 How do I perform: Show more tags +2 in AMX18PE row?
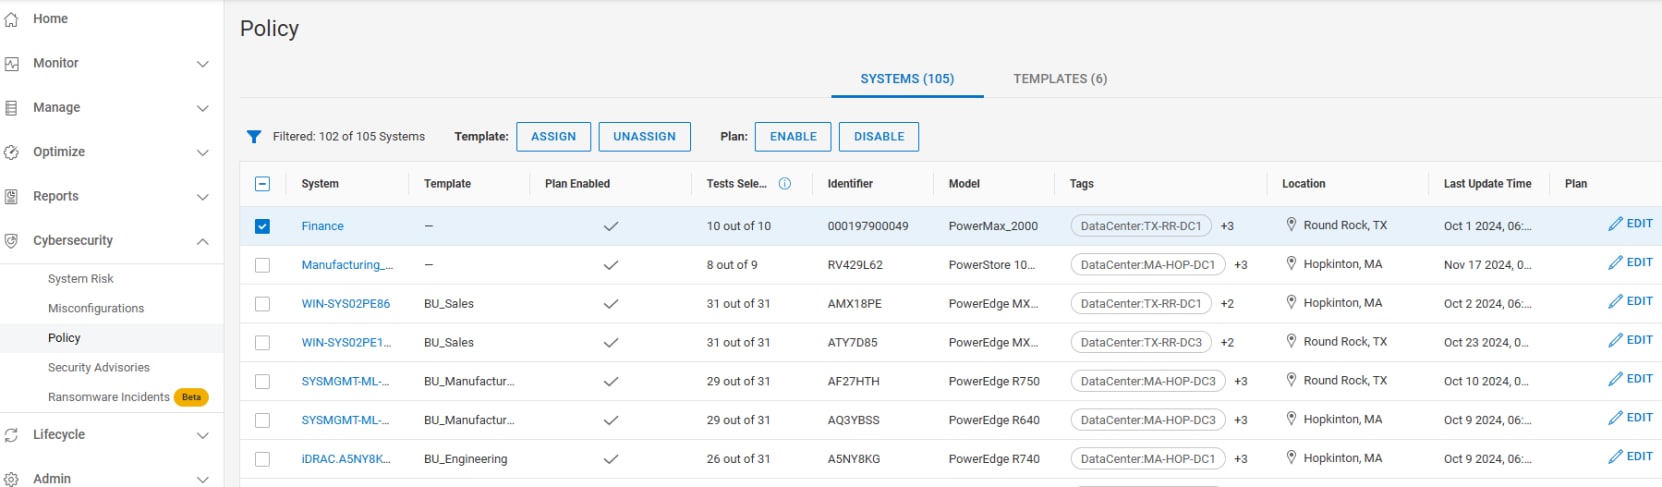tap(1227, 304)
